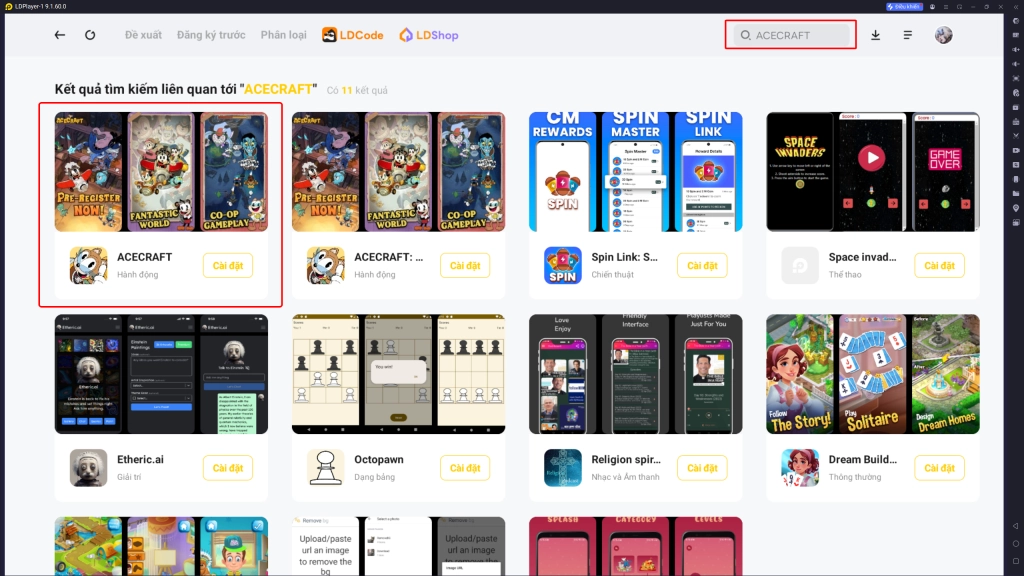The image size is (1024, 576).
Task: Toggle fullscreen in LDPlayer sidebar
Action: click(x=1016, y=78)
